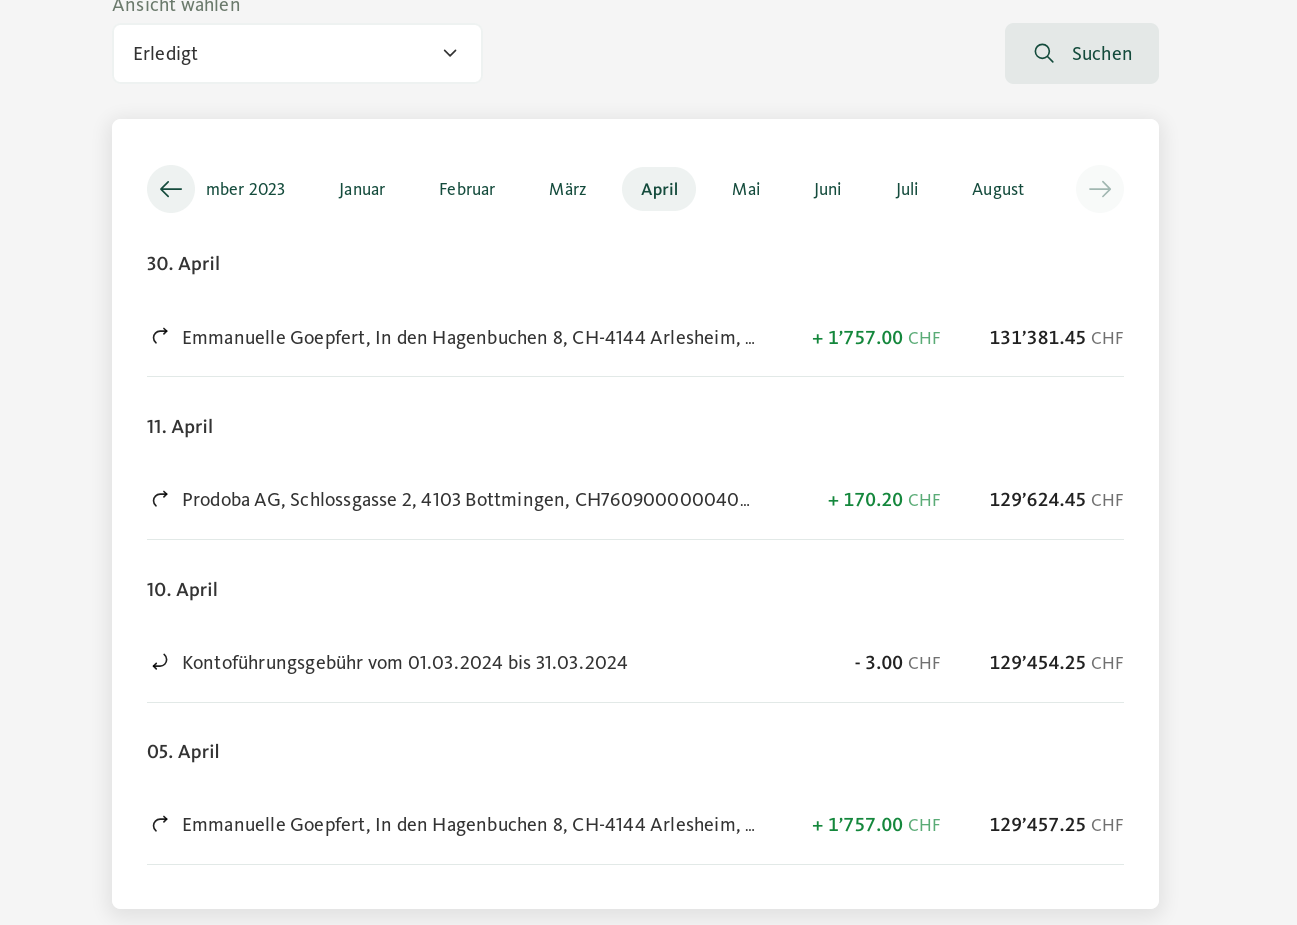1297x925 pixels.
Task: Click the '30. April' date heading
Action: (183, 264)
